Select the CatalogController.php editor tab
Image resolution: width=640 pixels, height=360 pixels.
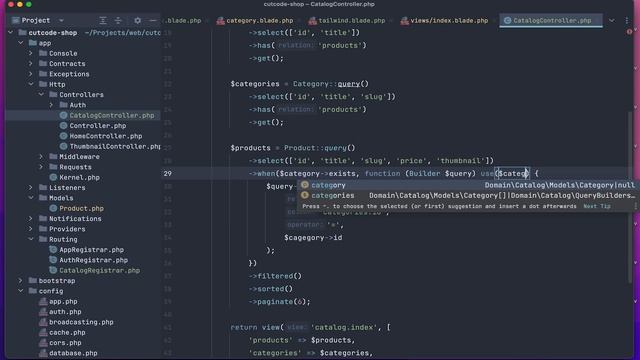pyautogui.click(x=551, y=20)
